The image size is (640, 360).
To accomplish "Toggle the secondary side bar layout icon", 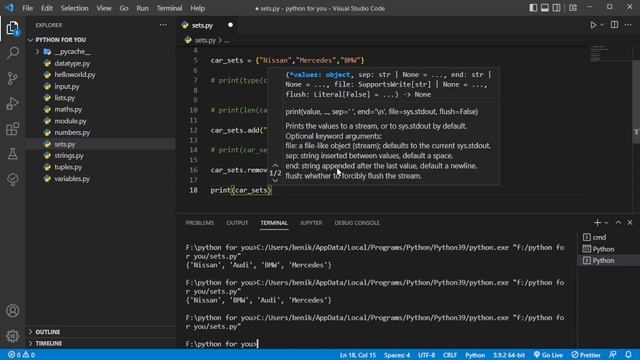I will coord(556,8).
